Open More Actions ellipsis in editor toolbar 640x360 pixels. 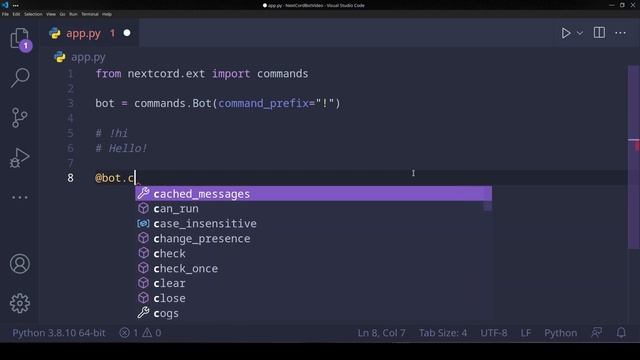(620, 33)
